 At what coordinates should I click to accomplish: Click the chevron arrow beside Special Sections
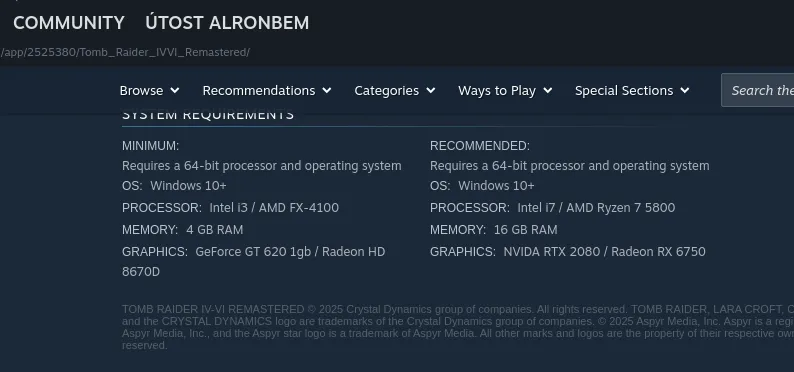tap(685, 91)
